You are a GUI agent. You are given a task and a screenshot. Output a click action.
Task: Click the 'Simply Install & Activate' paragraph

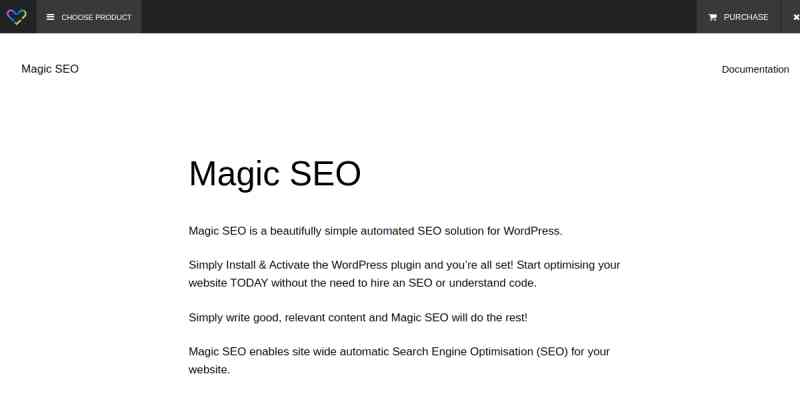coord(404,274)
